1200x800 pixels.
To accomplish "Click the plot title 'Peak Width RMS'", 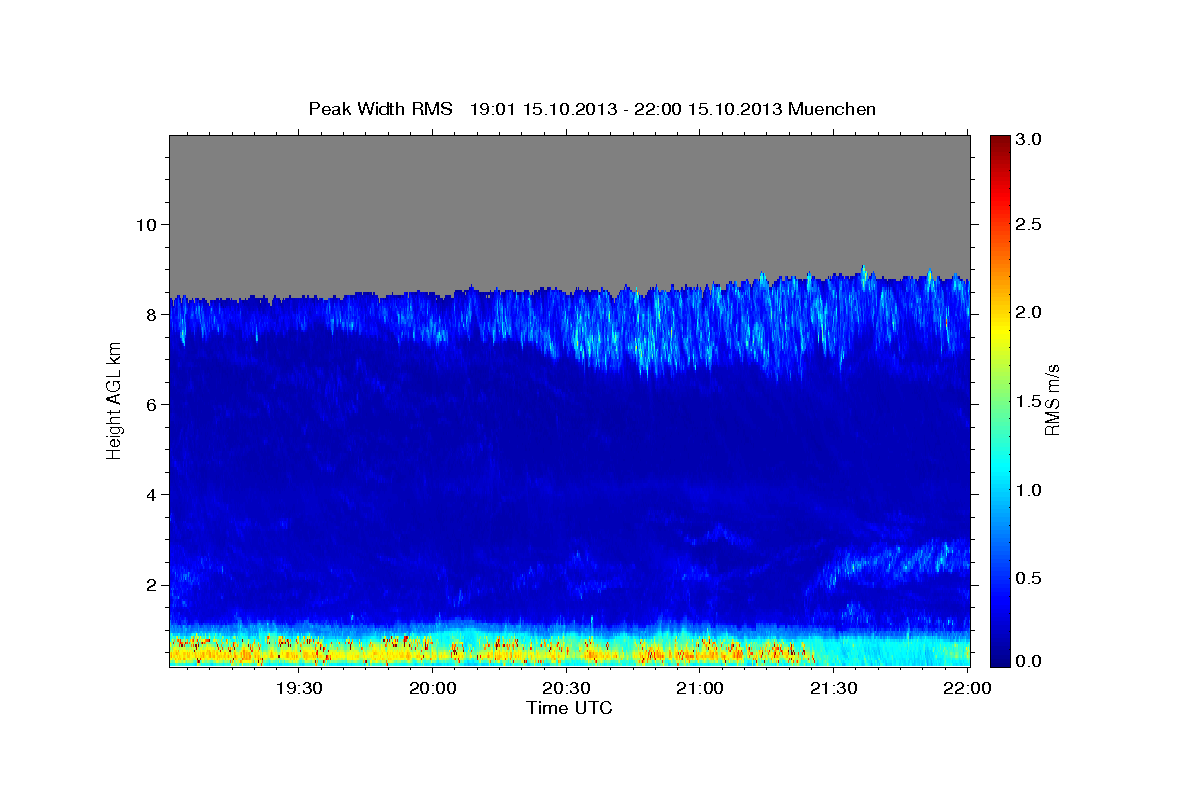I will [380, 108].
